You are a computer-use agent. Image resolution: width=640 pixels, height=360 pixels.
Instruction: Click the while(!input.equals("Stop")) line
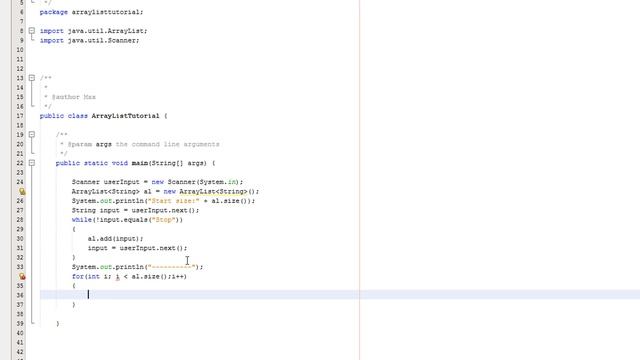[x=127, y=220]
